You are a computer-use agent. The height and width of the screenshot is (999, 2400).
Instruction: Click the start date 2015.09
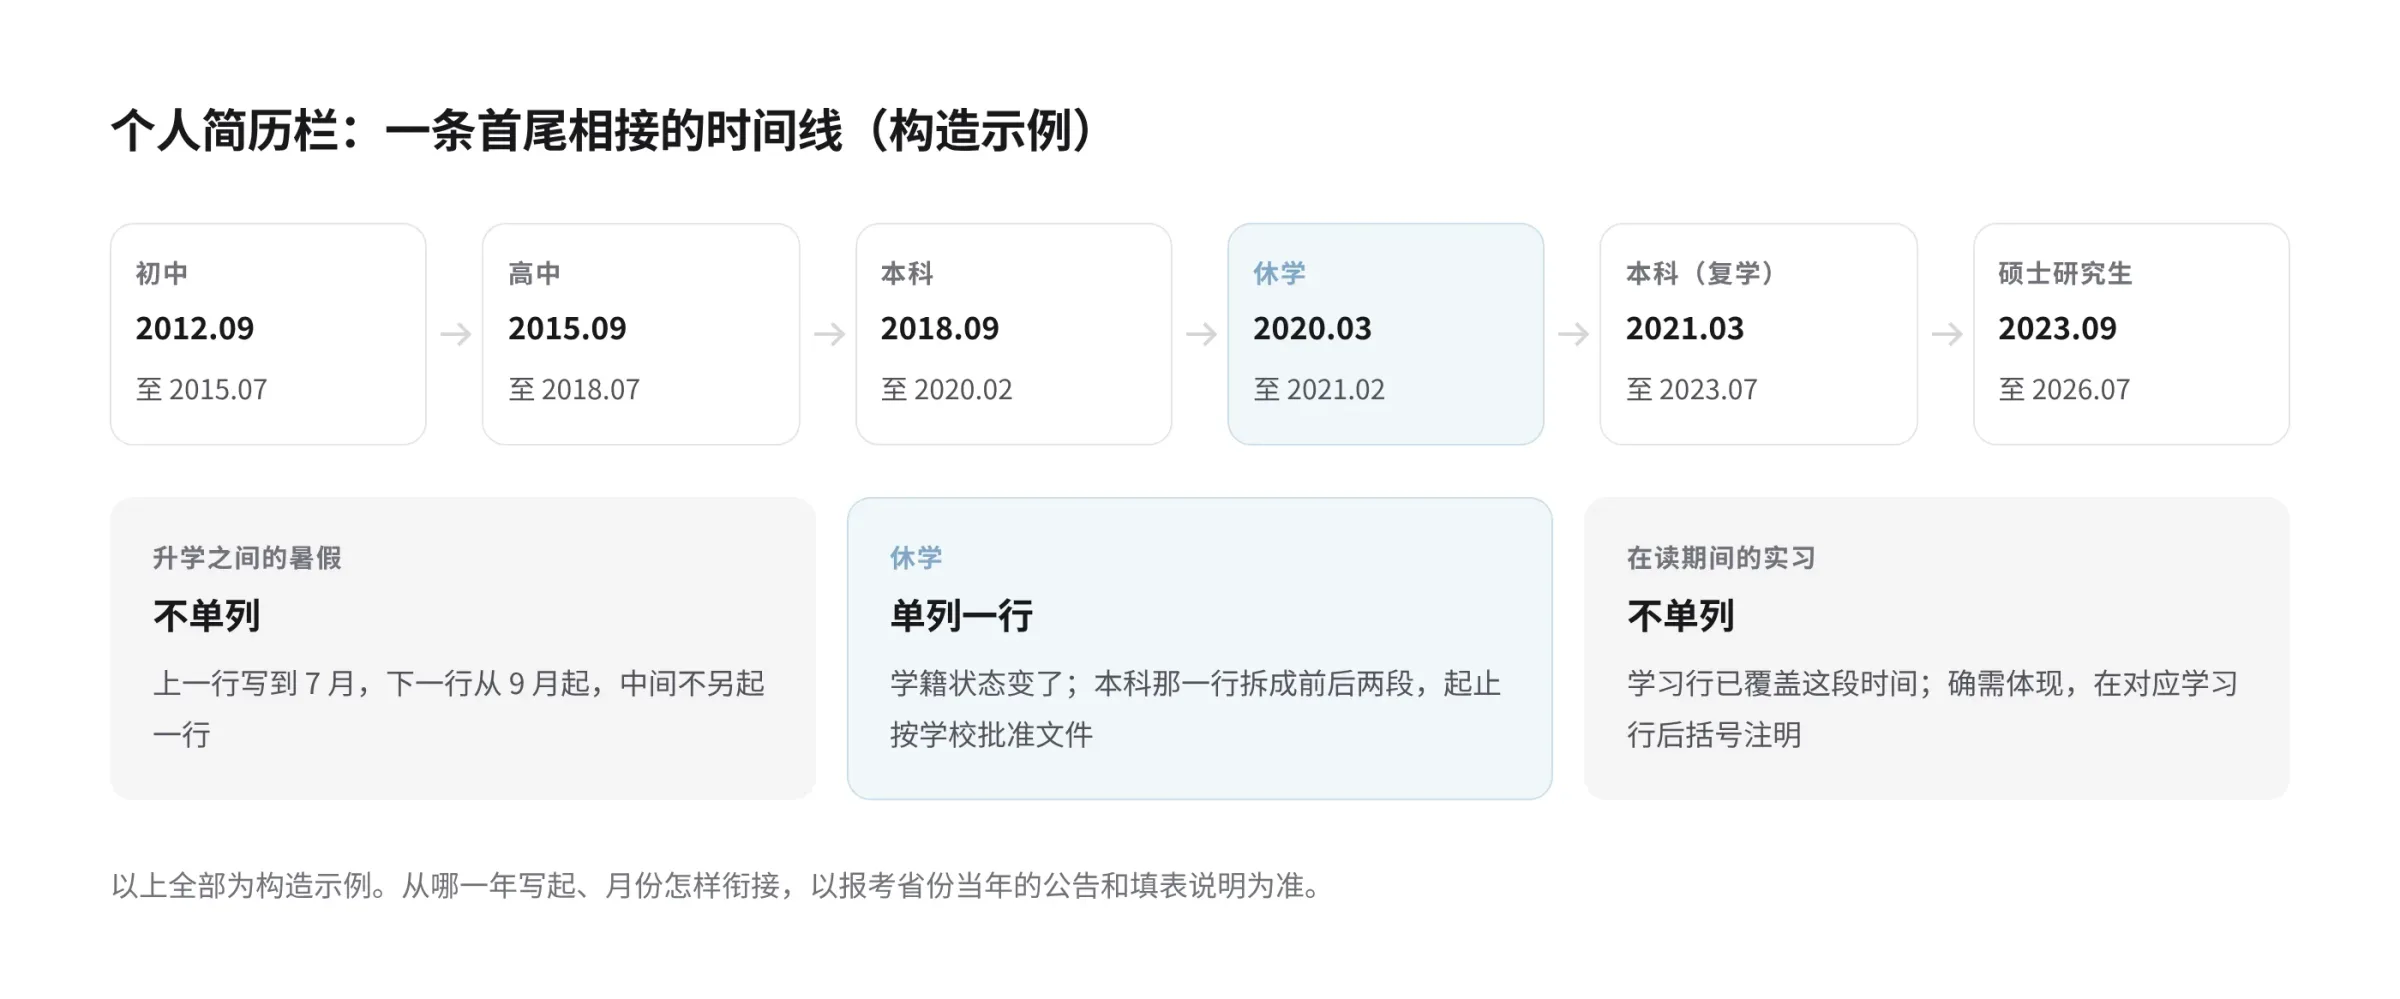(567, 328)
